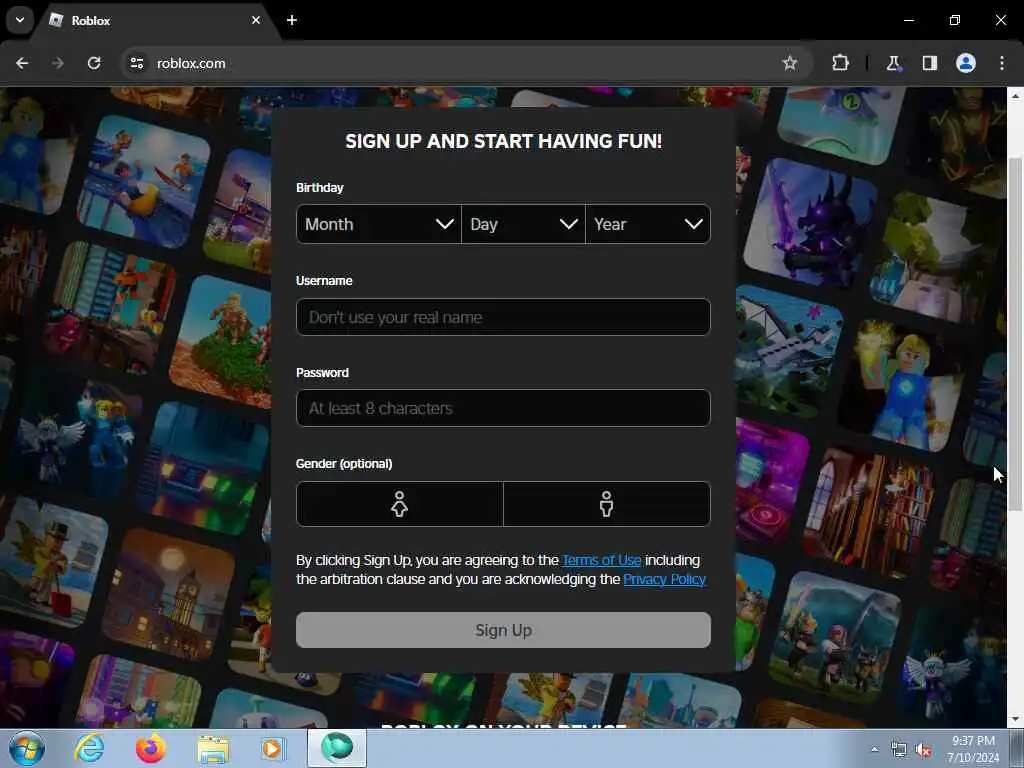The width and height of the screenshot is (1024, 768).
Task: Select the male gender option
Action: click(607, 504)
